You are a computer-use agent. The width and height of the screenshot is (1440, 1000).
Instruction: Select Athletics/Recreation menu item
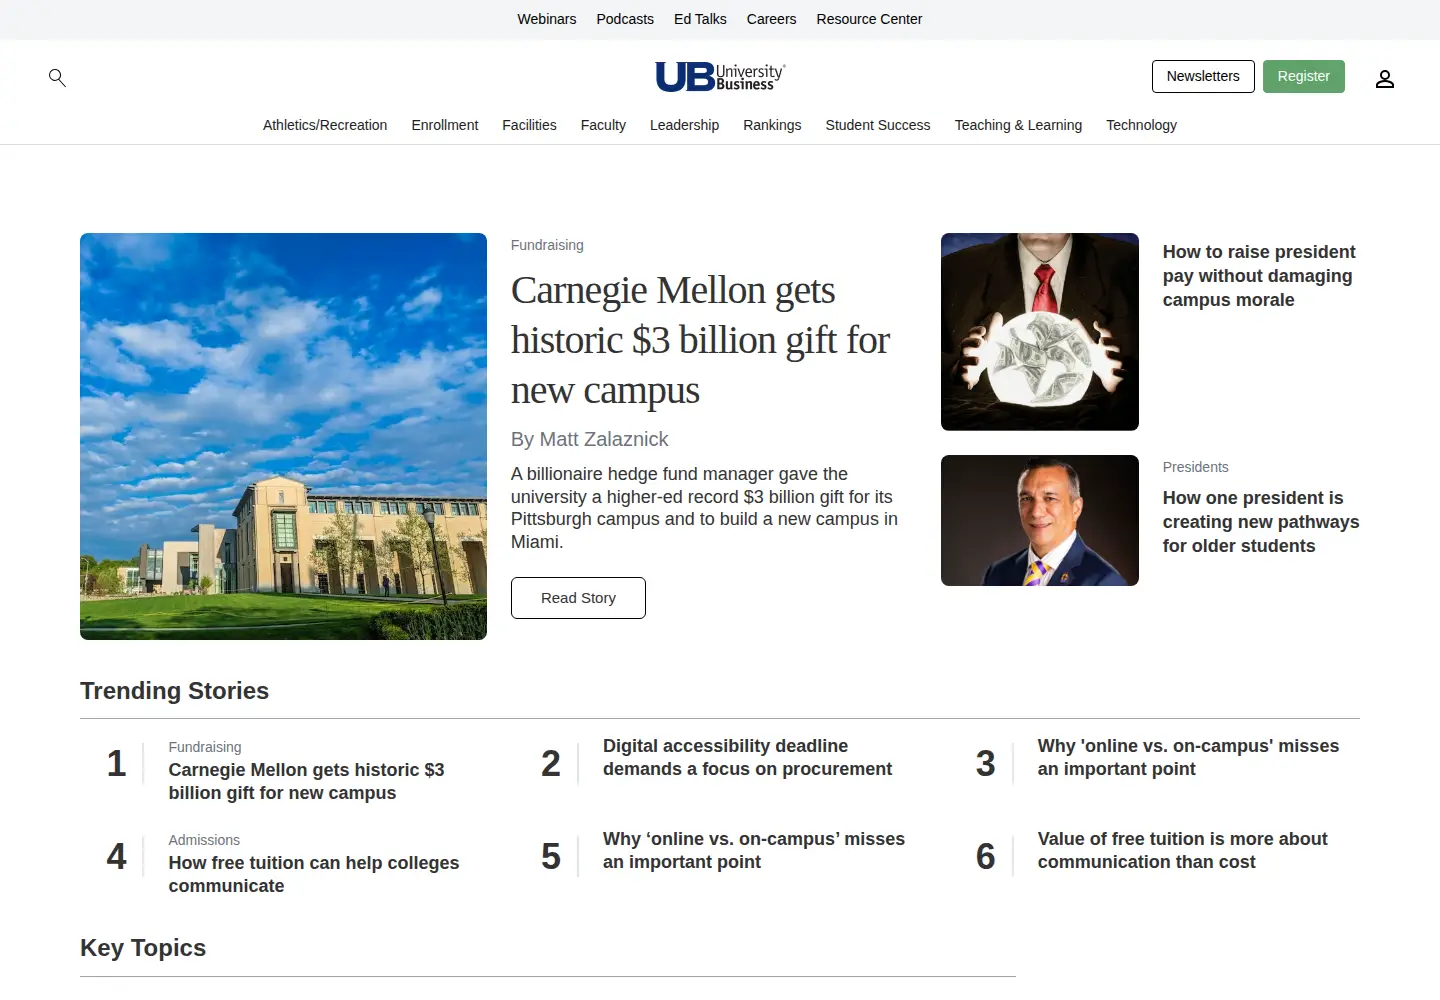(325, 125)
